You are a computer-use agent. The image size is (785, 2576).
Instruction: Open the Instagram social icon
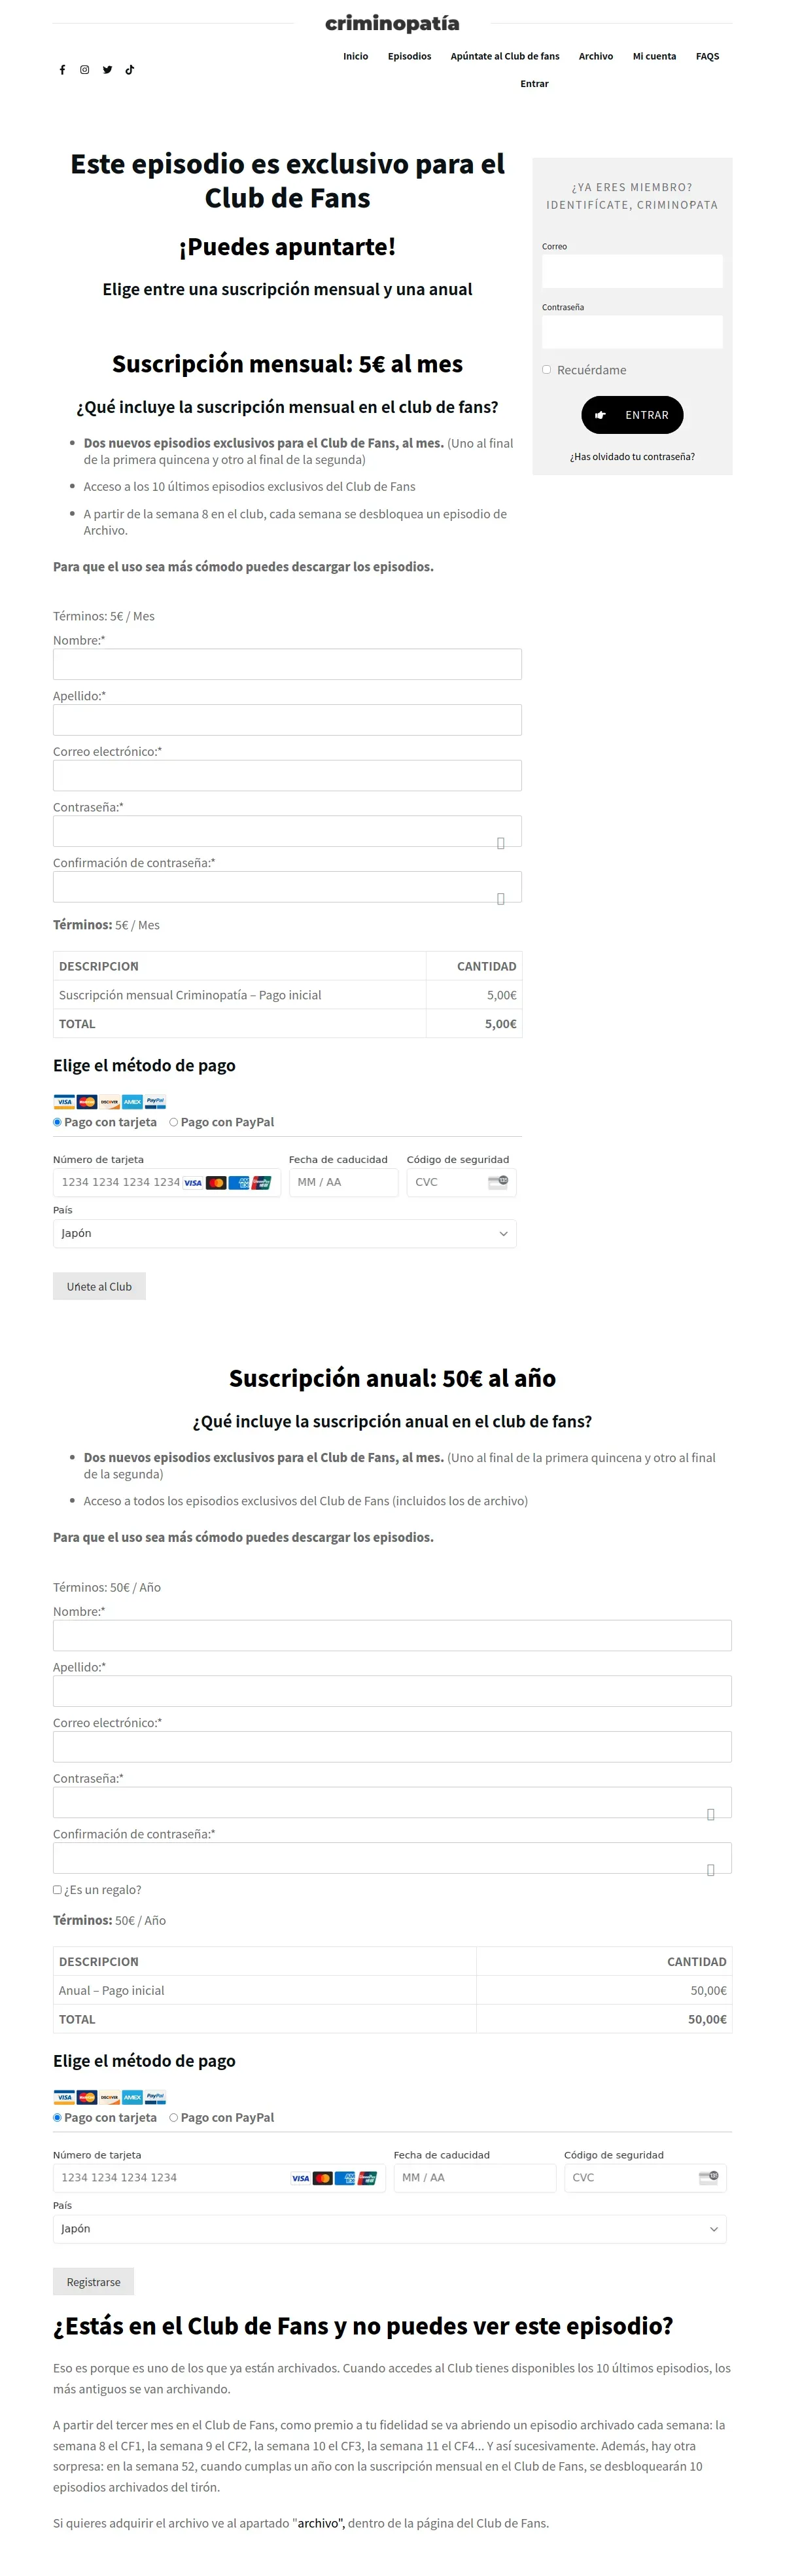click(85, 70)
